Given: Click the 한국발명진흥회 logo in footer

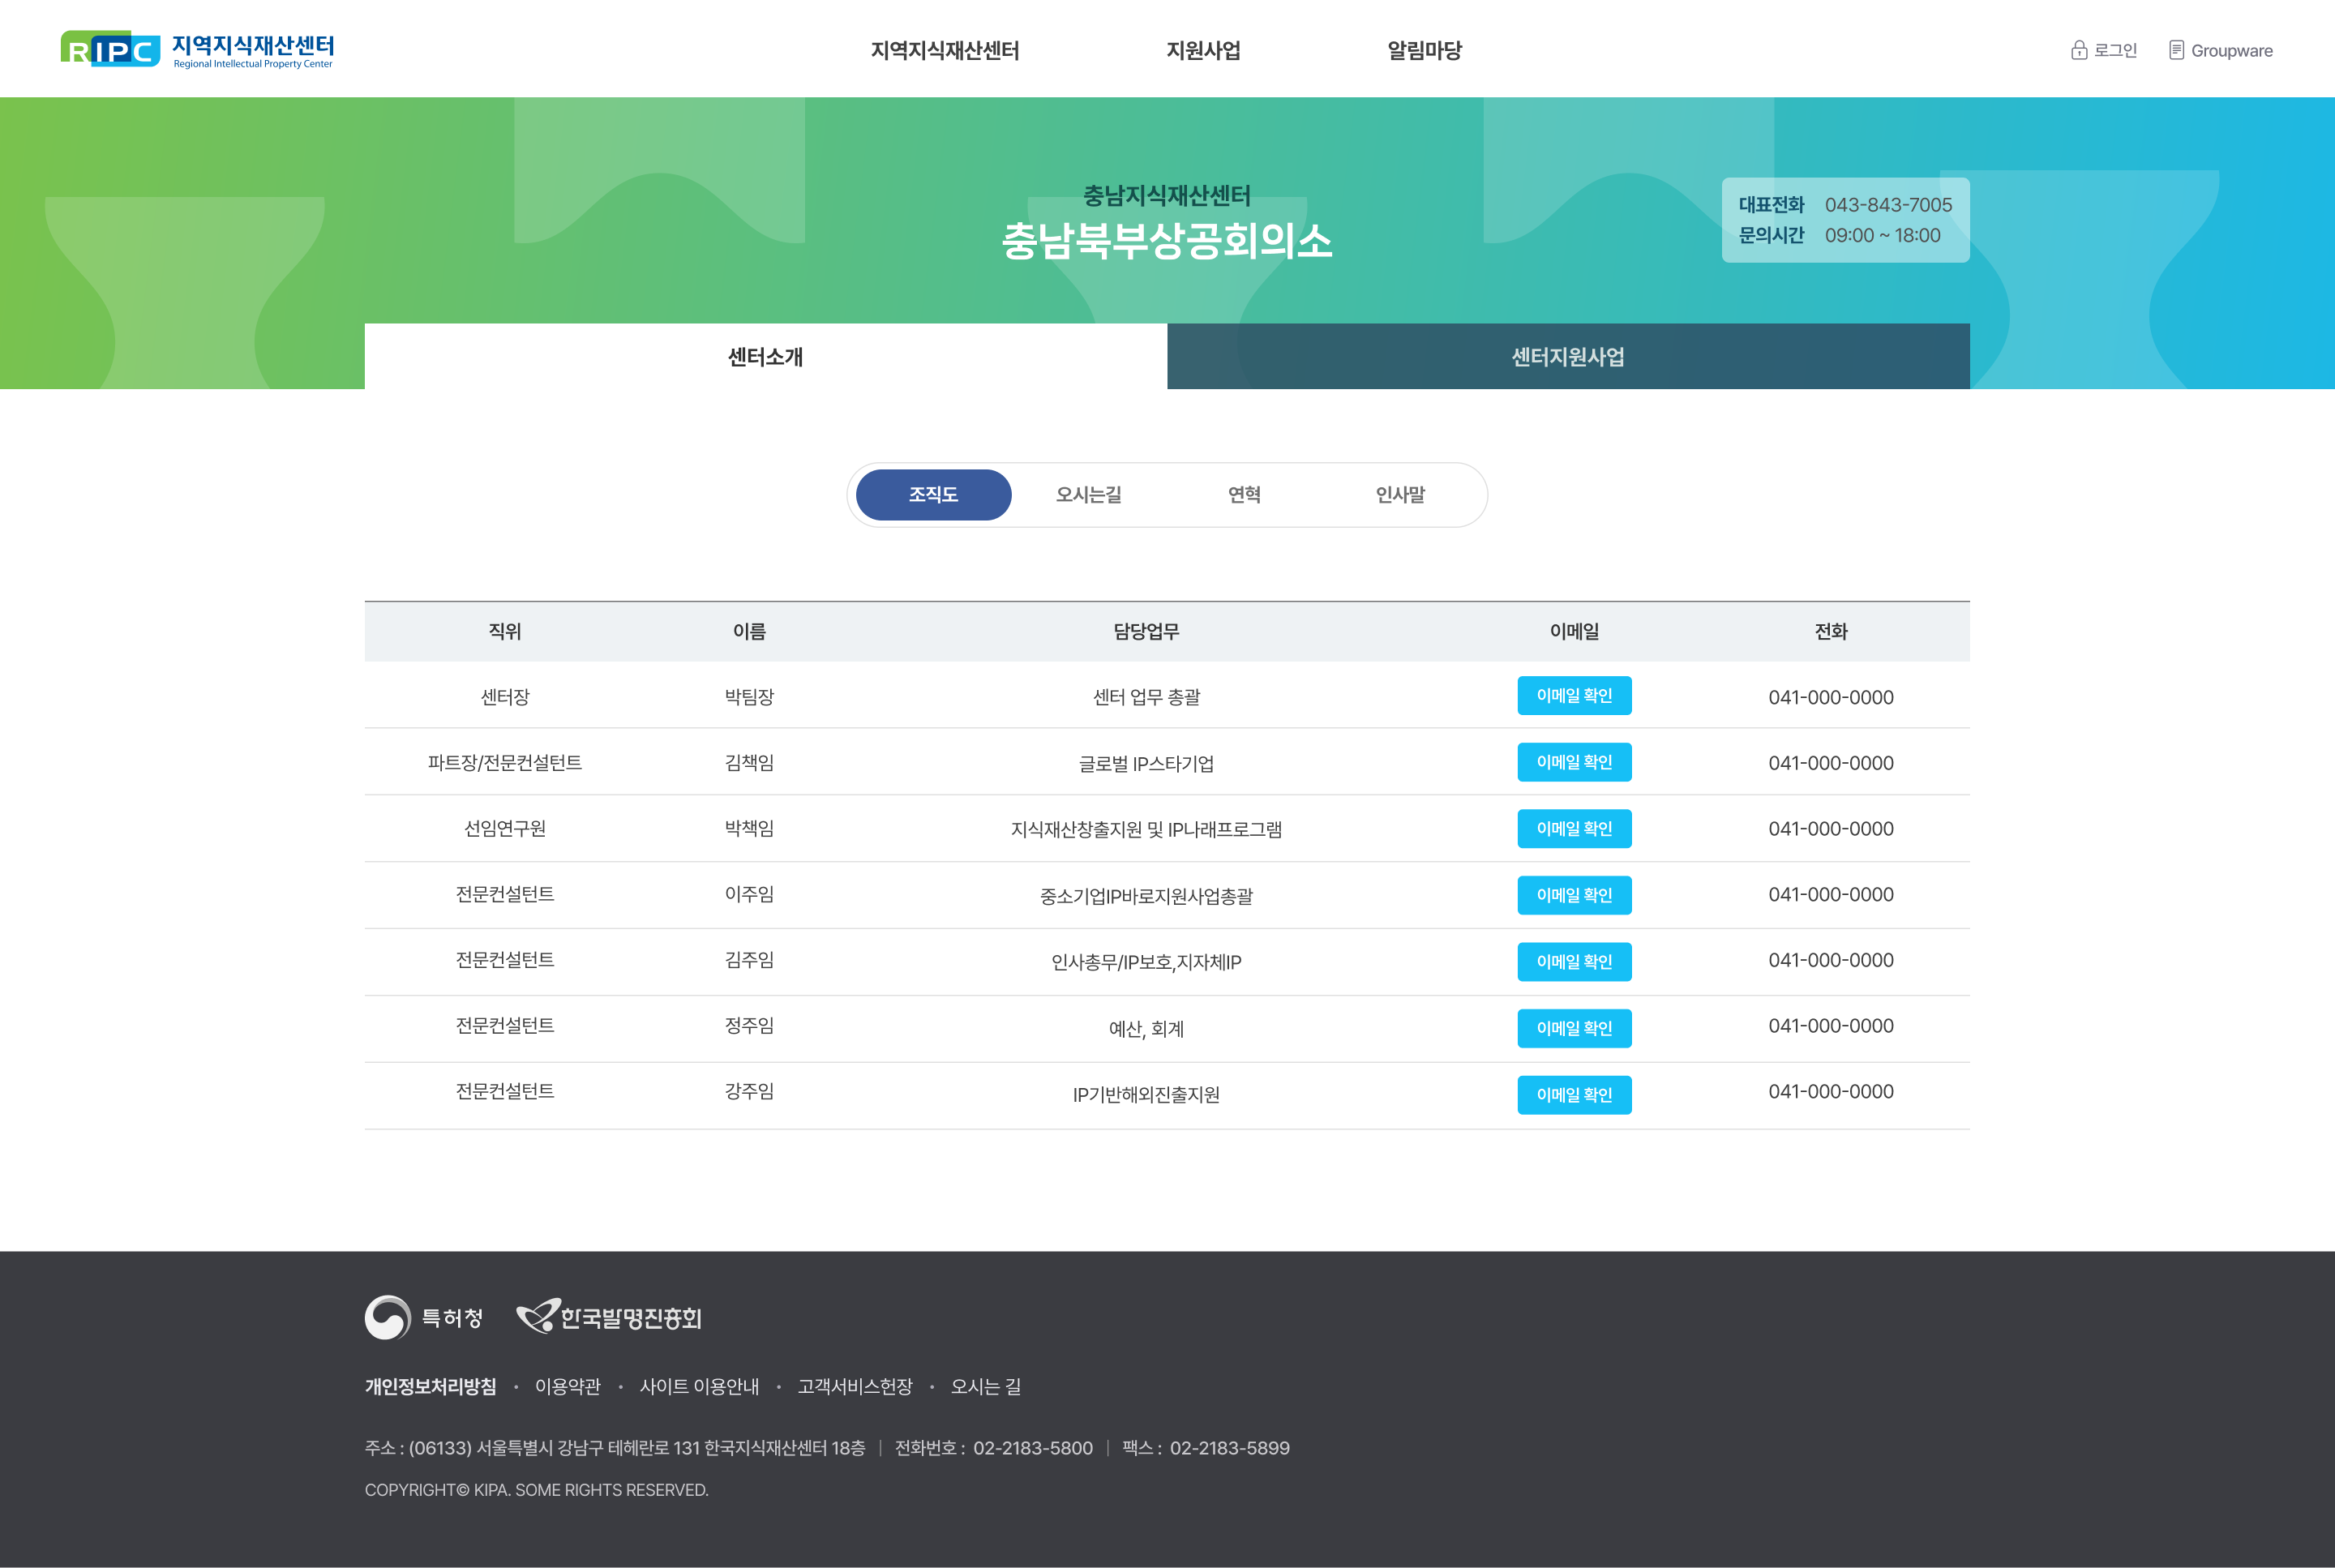Looking at the screenshot, I should pos(608,1317).
